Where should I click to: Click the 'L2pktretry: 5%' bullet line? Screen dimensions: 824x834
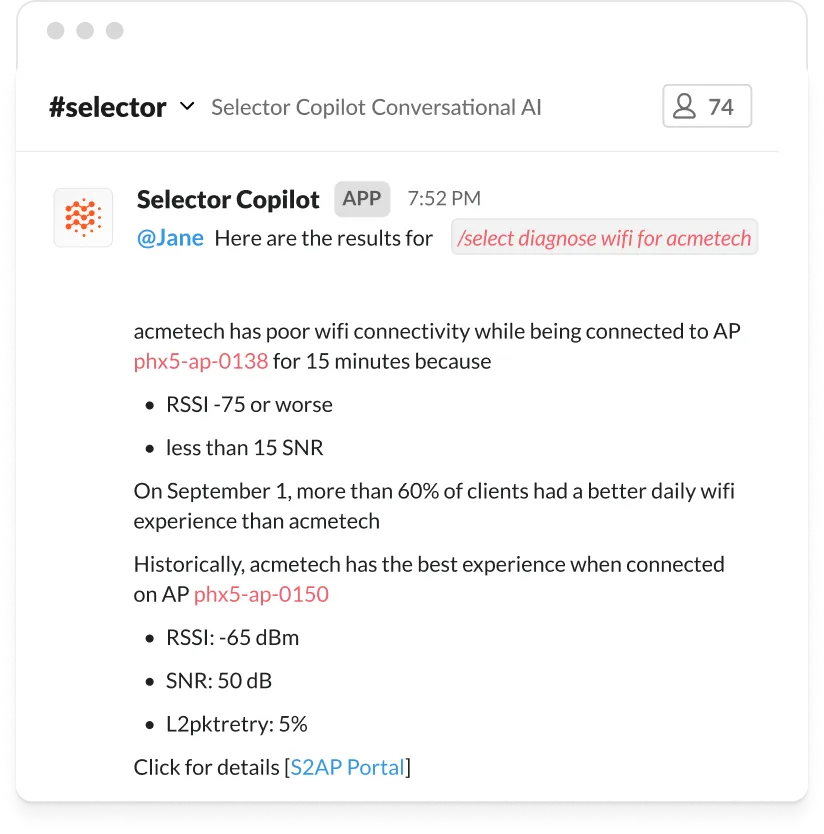point(236,723)
